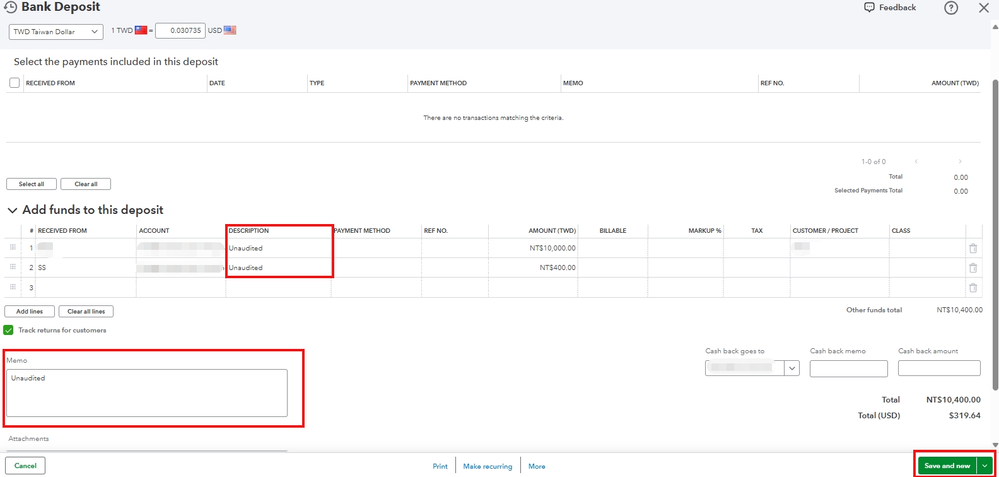
Task: Click the Attachments label
Action: (28, 439)
